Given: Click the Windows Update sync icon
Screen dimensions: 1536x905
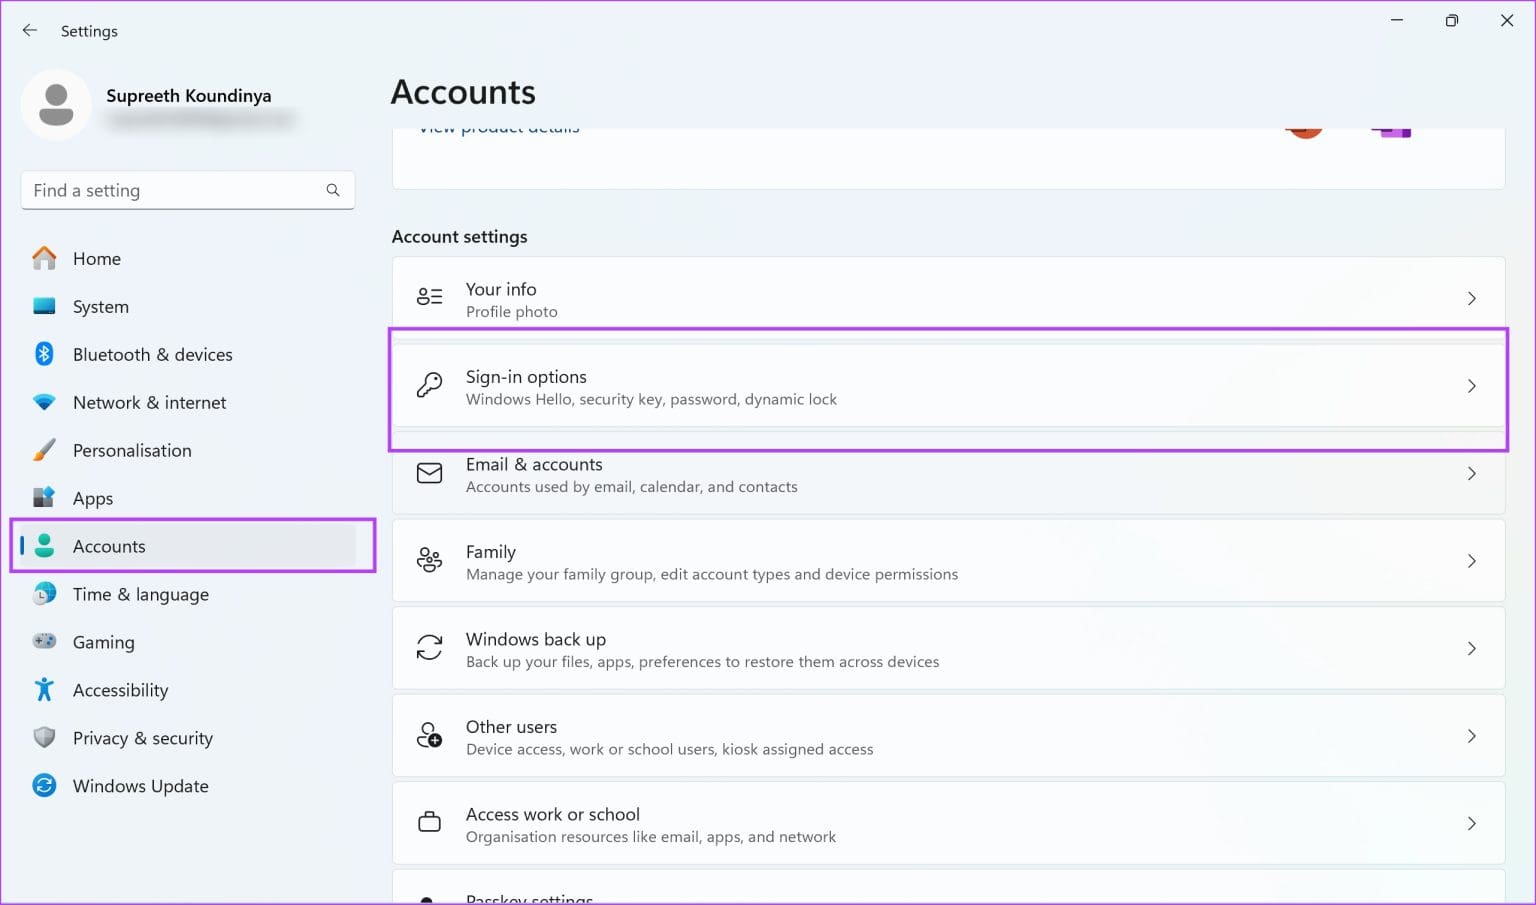Looking at the screenshot, I should tap(44, 786).
